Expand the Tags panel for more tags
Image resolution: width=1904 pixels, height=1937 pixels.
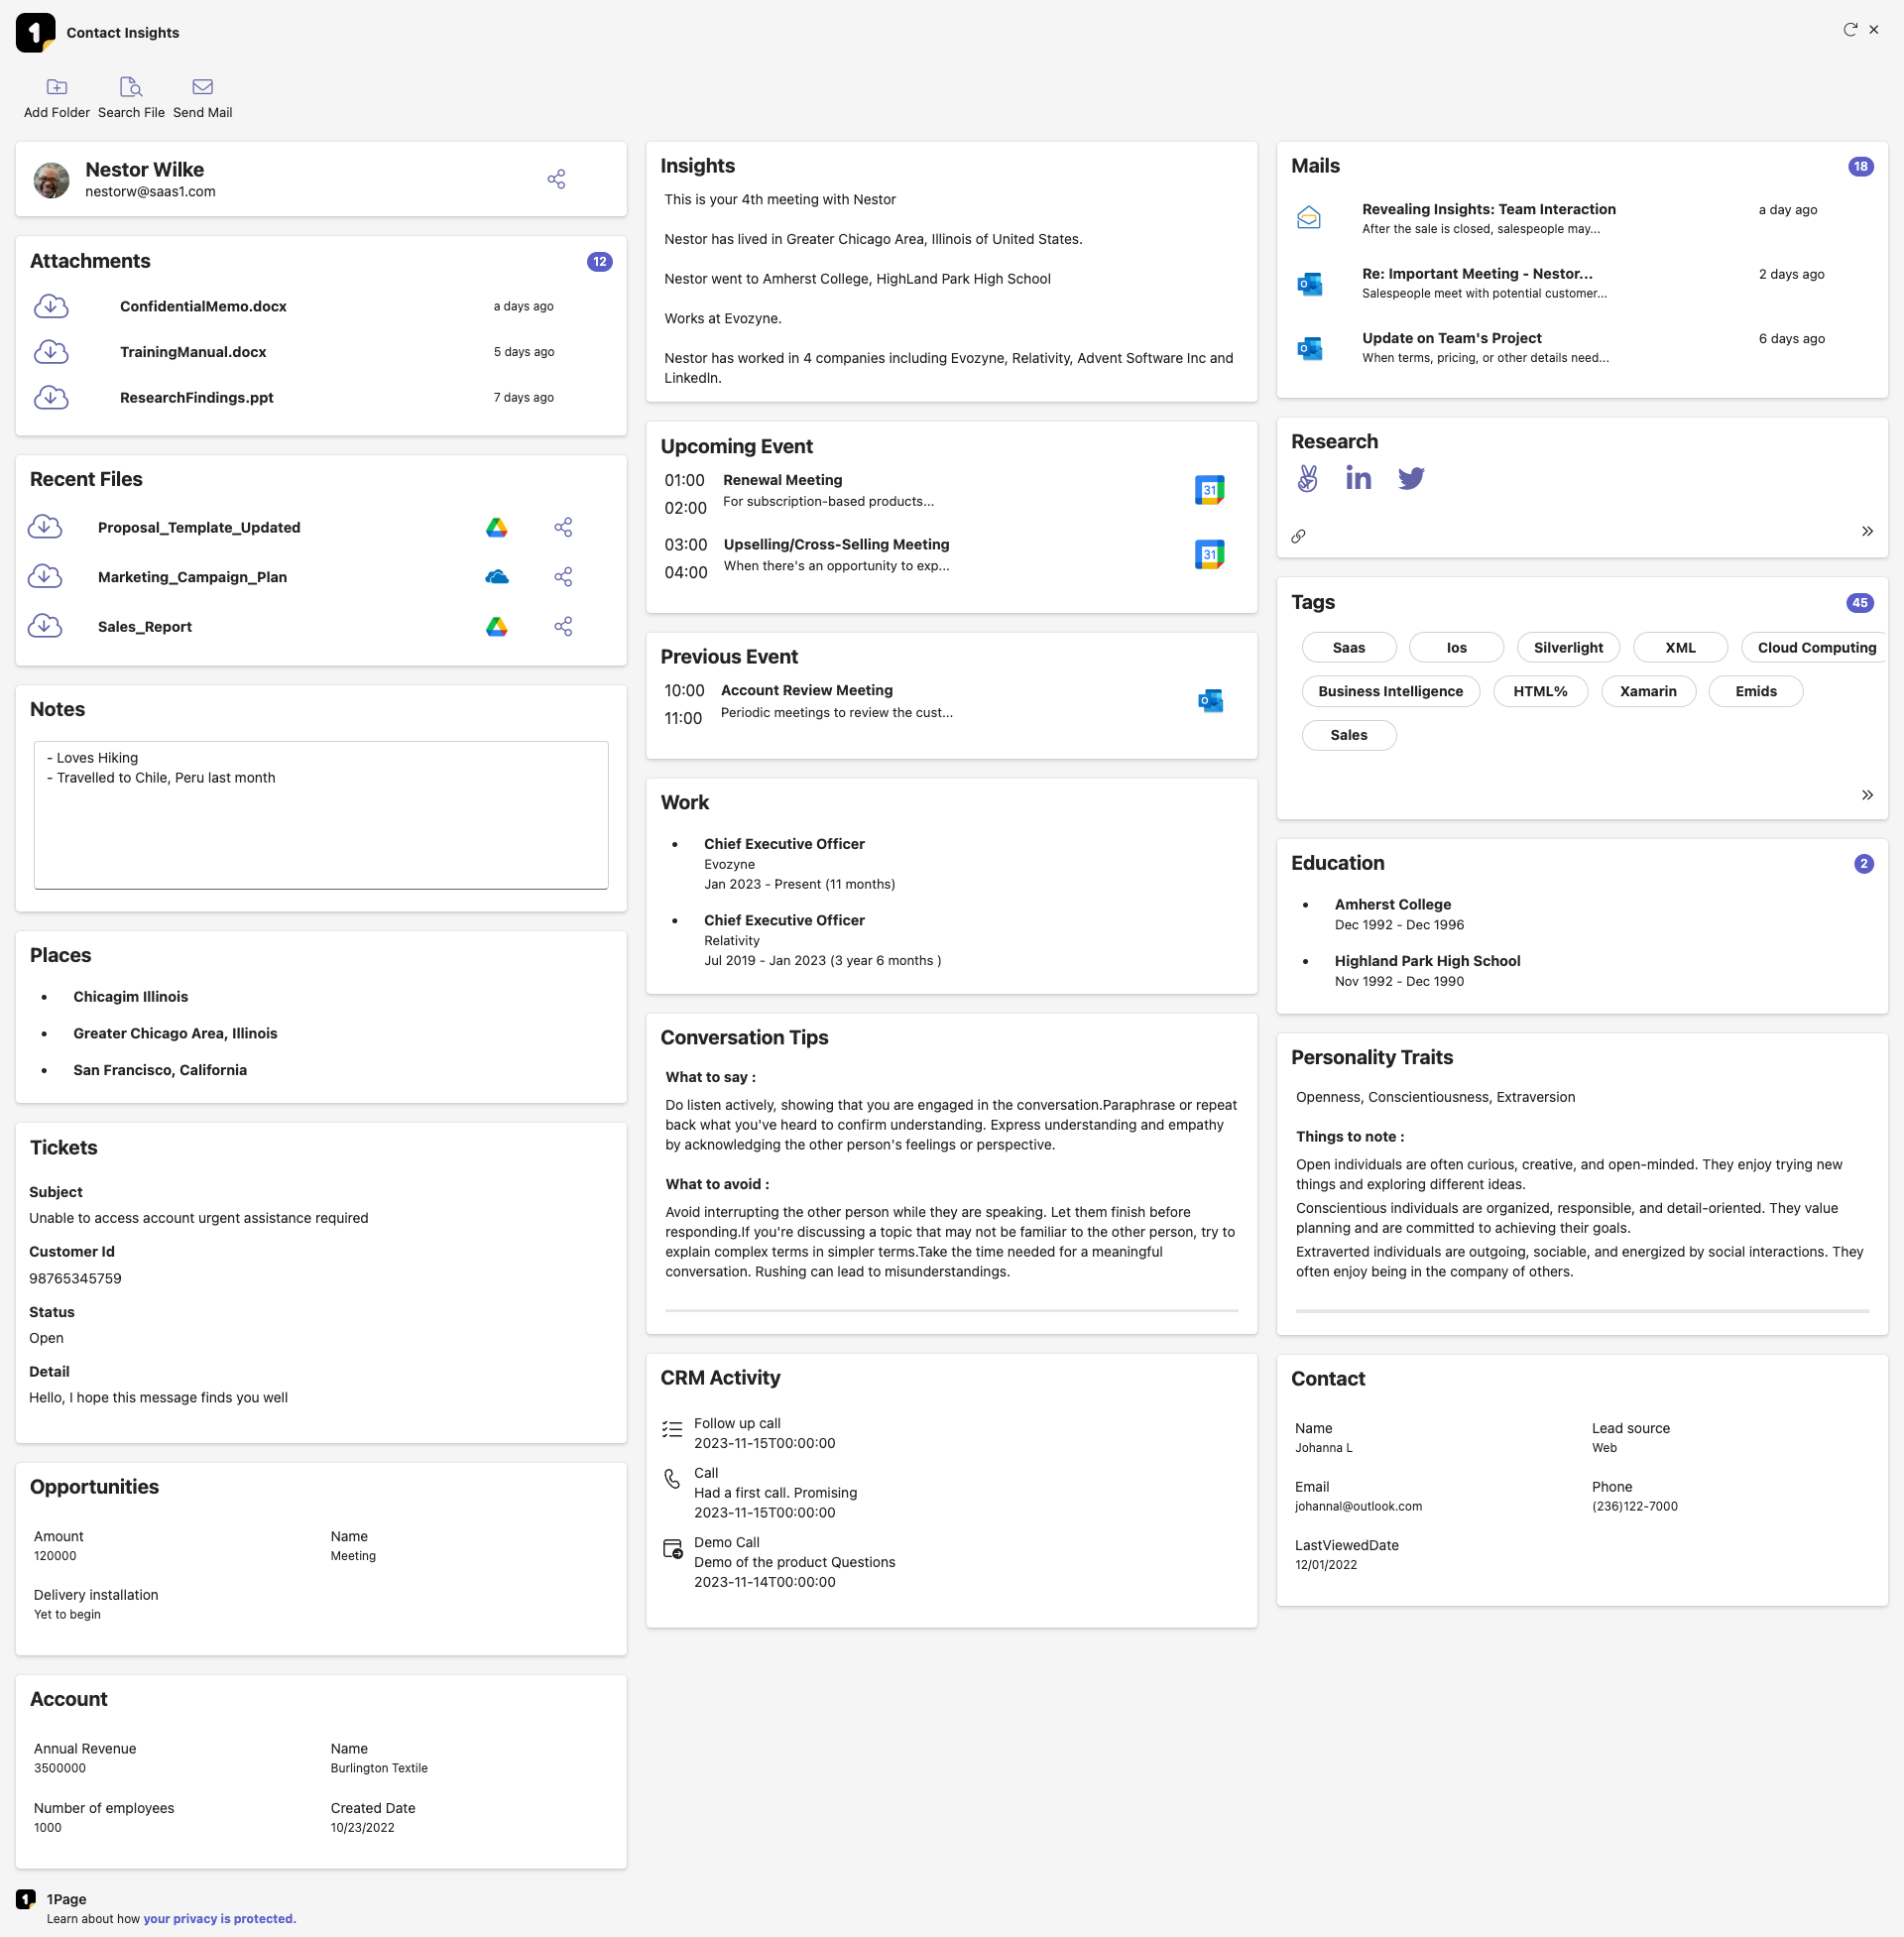click(x=1866, y=795)
